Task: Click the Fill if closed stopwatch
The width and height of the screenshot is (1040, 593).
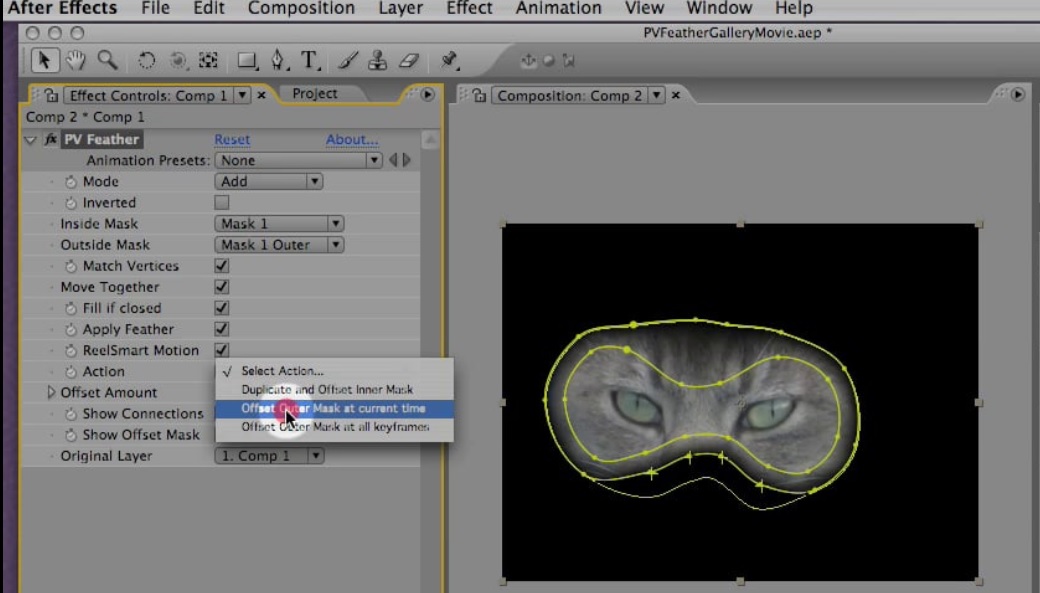Action: point(70,308)
